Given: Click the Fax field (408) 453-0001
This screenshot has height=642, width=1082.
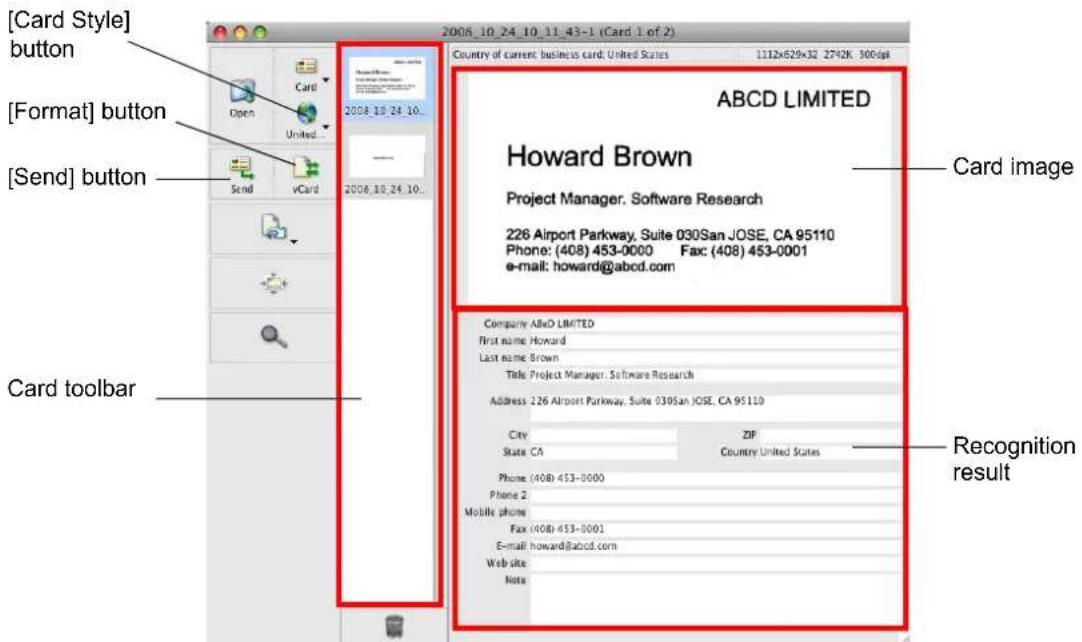Looking at the screenshot, I should (x=715, y=529).
